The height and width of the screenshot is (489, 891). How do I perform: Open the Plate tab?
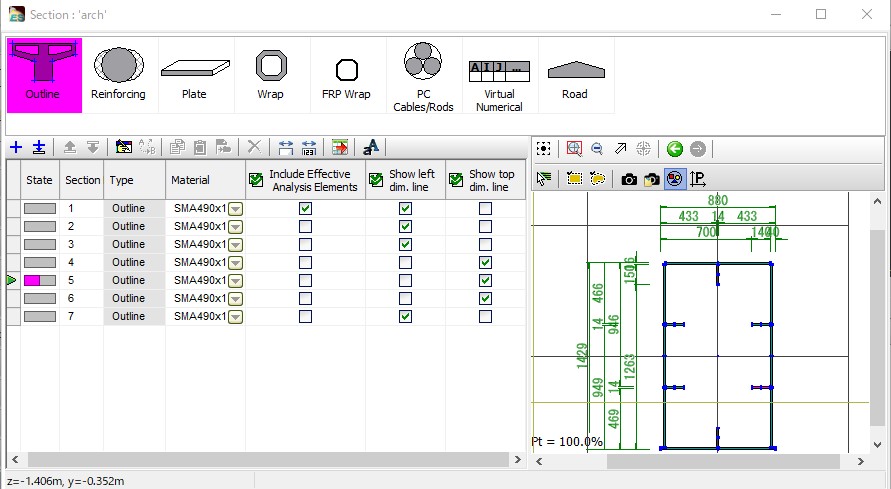[x=194, y=76]
